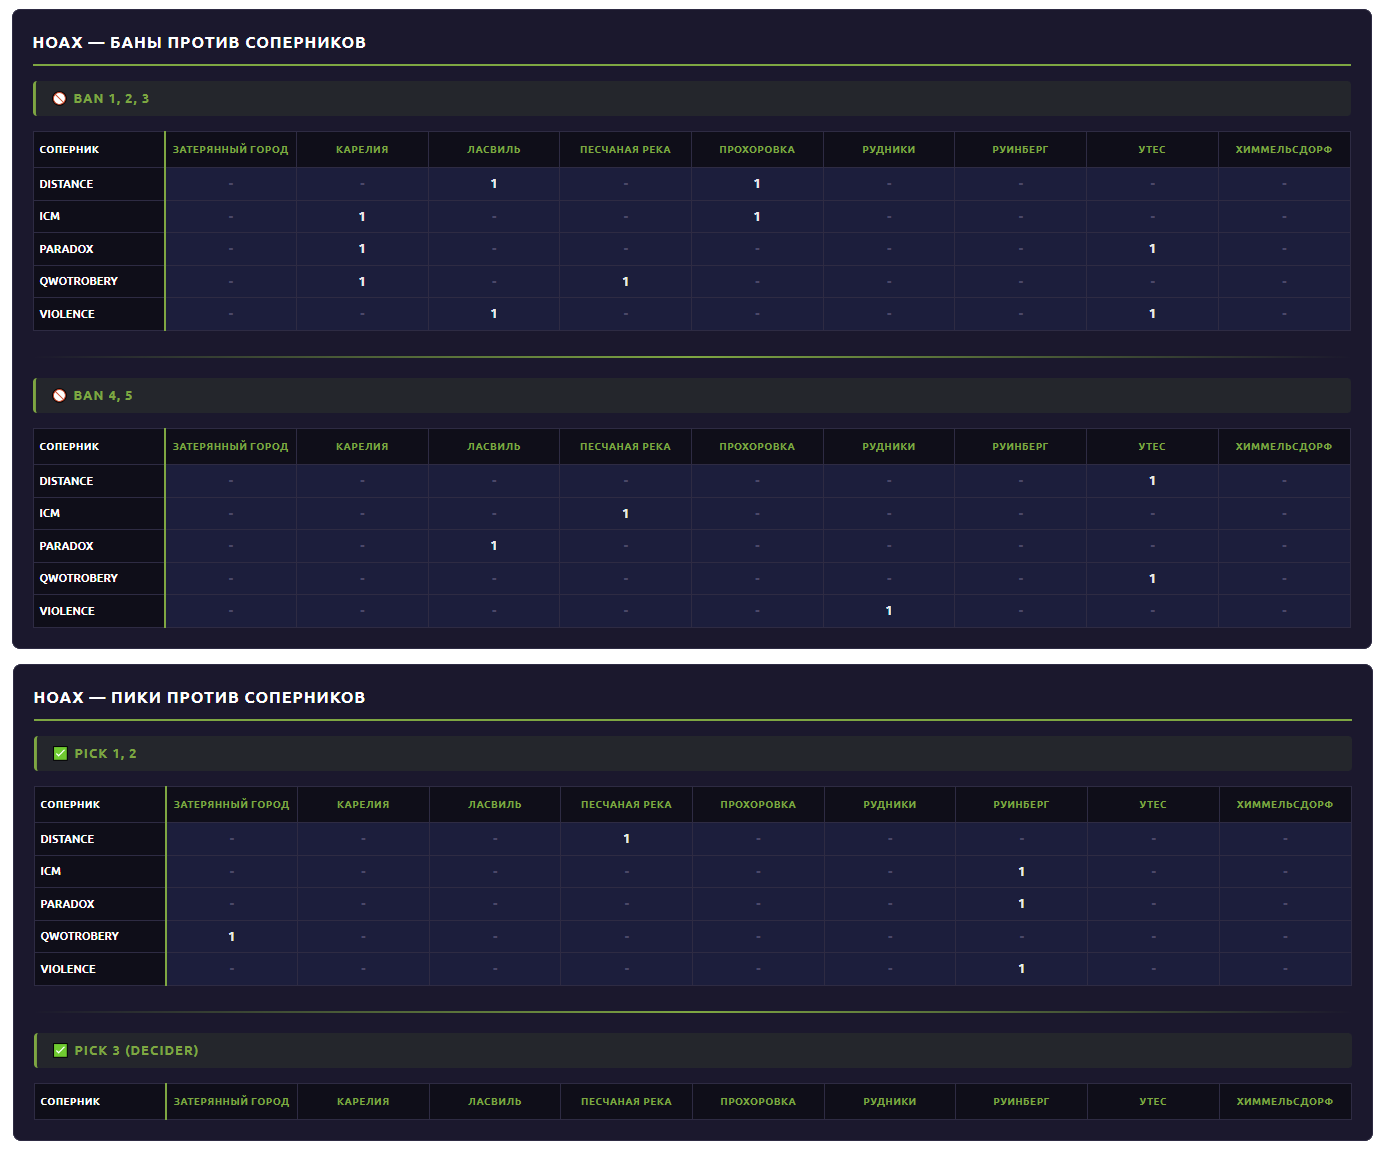The width and height of the screenshot is (1386, 1155).
Task: Click the Химмельсдорф header in BAN 4, 5 table
Action: [x=1284, y=447]
